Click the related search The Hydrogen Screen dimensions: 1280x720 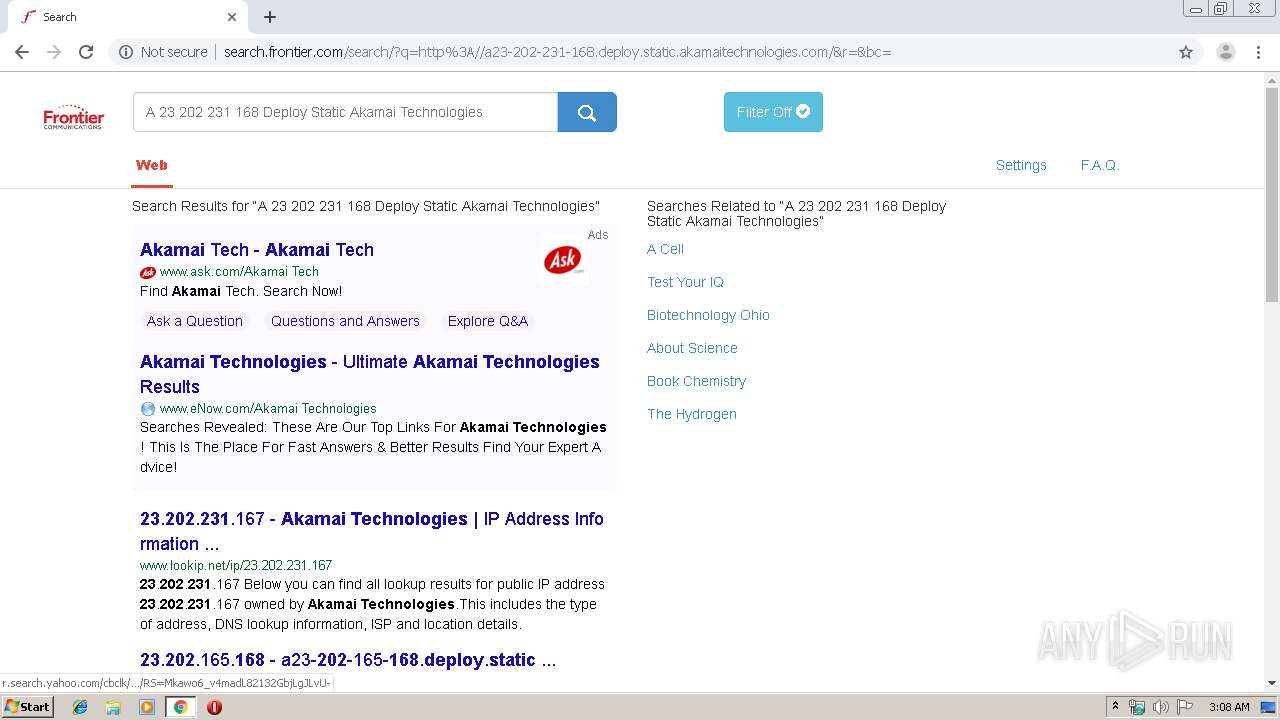[691, 414]
